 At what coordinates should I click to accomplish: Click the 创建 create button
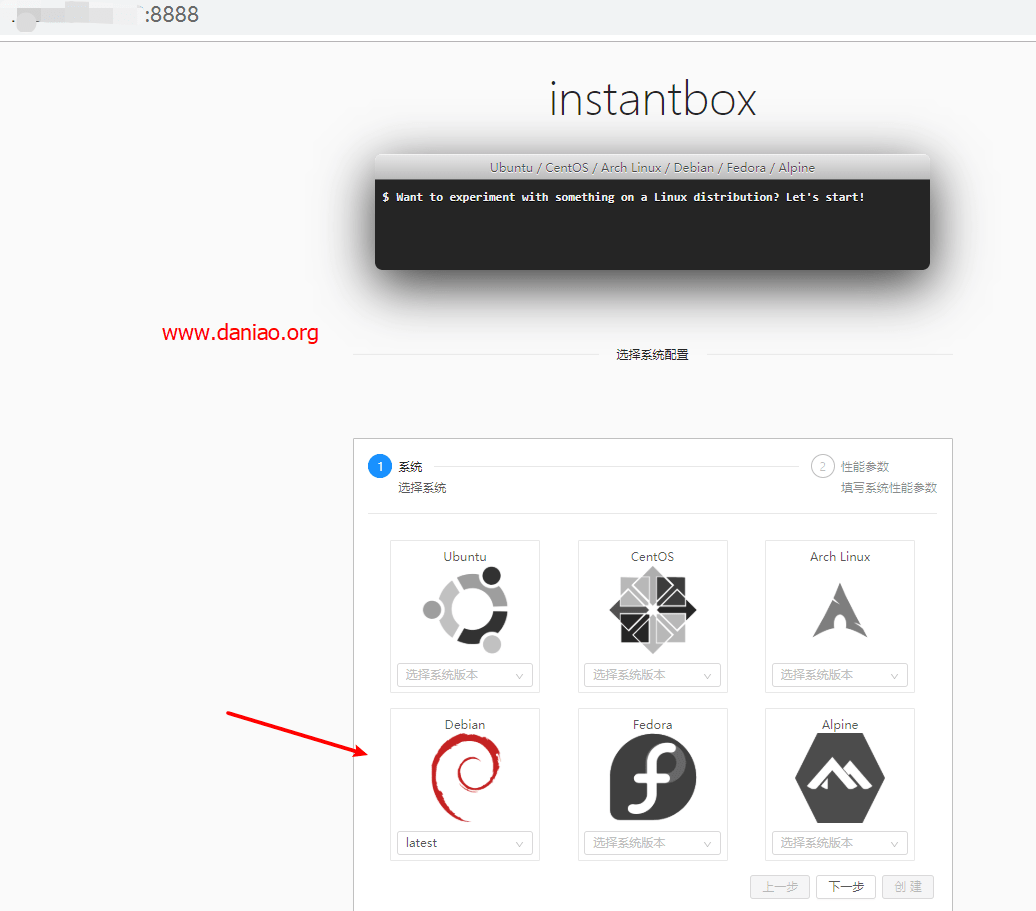[908, 887]
